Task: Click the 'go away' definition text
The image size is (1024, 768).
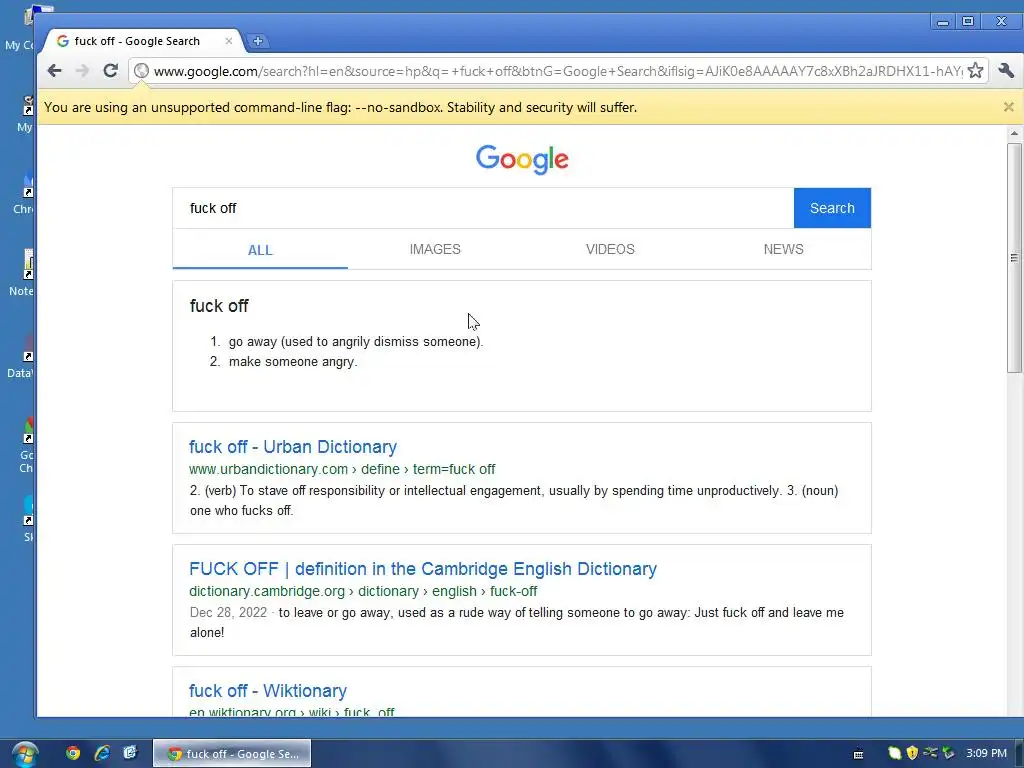Action: [x=356, y=342]
